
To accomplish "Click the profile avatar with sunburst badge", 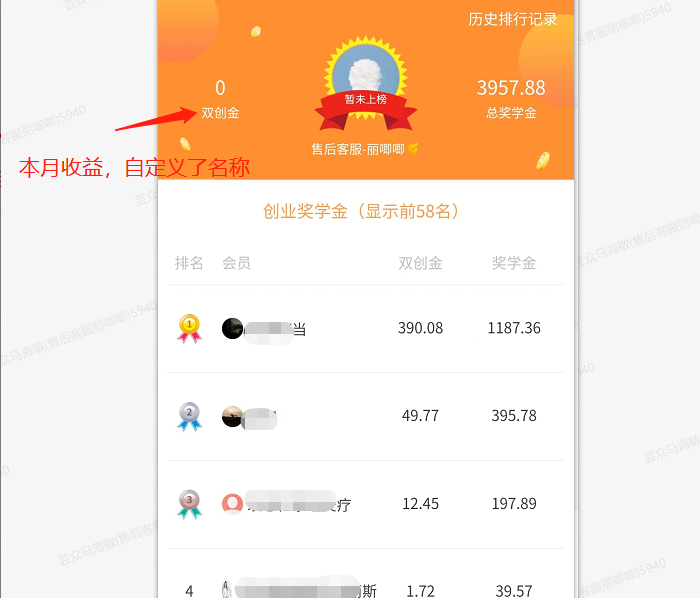I will coord(366,74).
